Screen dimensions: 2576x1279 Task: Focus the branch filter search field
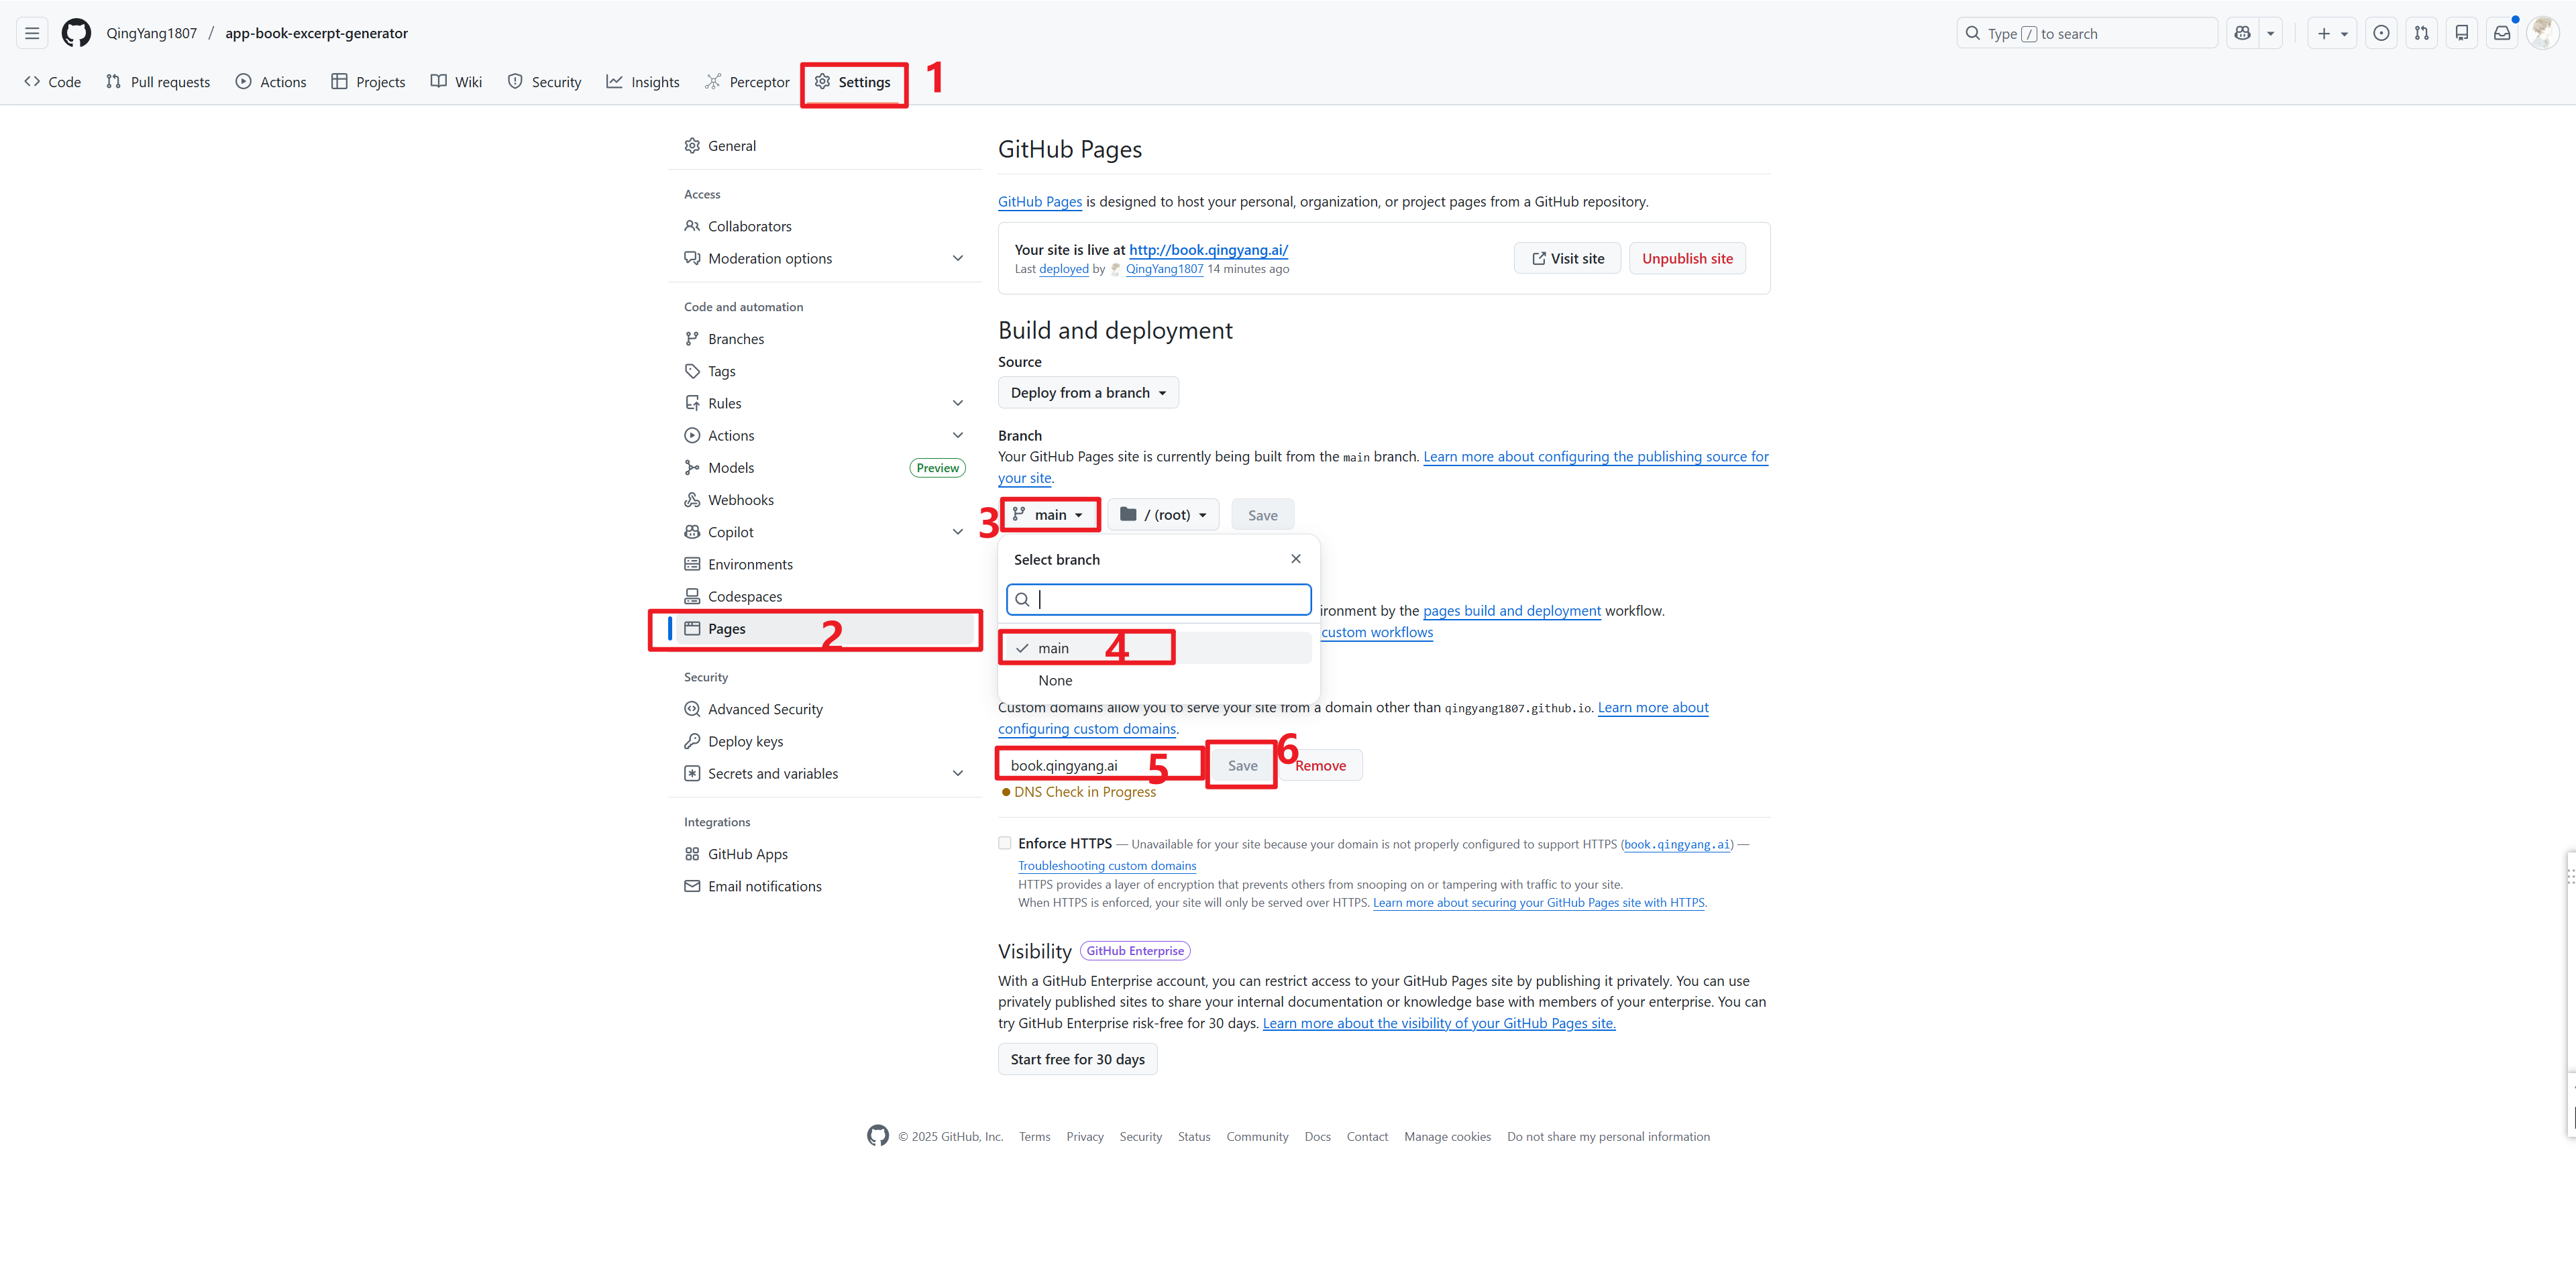pyautogui.click(x=1170, y=599)
